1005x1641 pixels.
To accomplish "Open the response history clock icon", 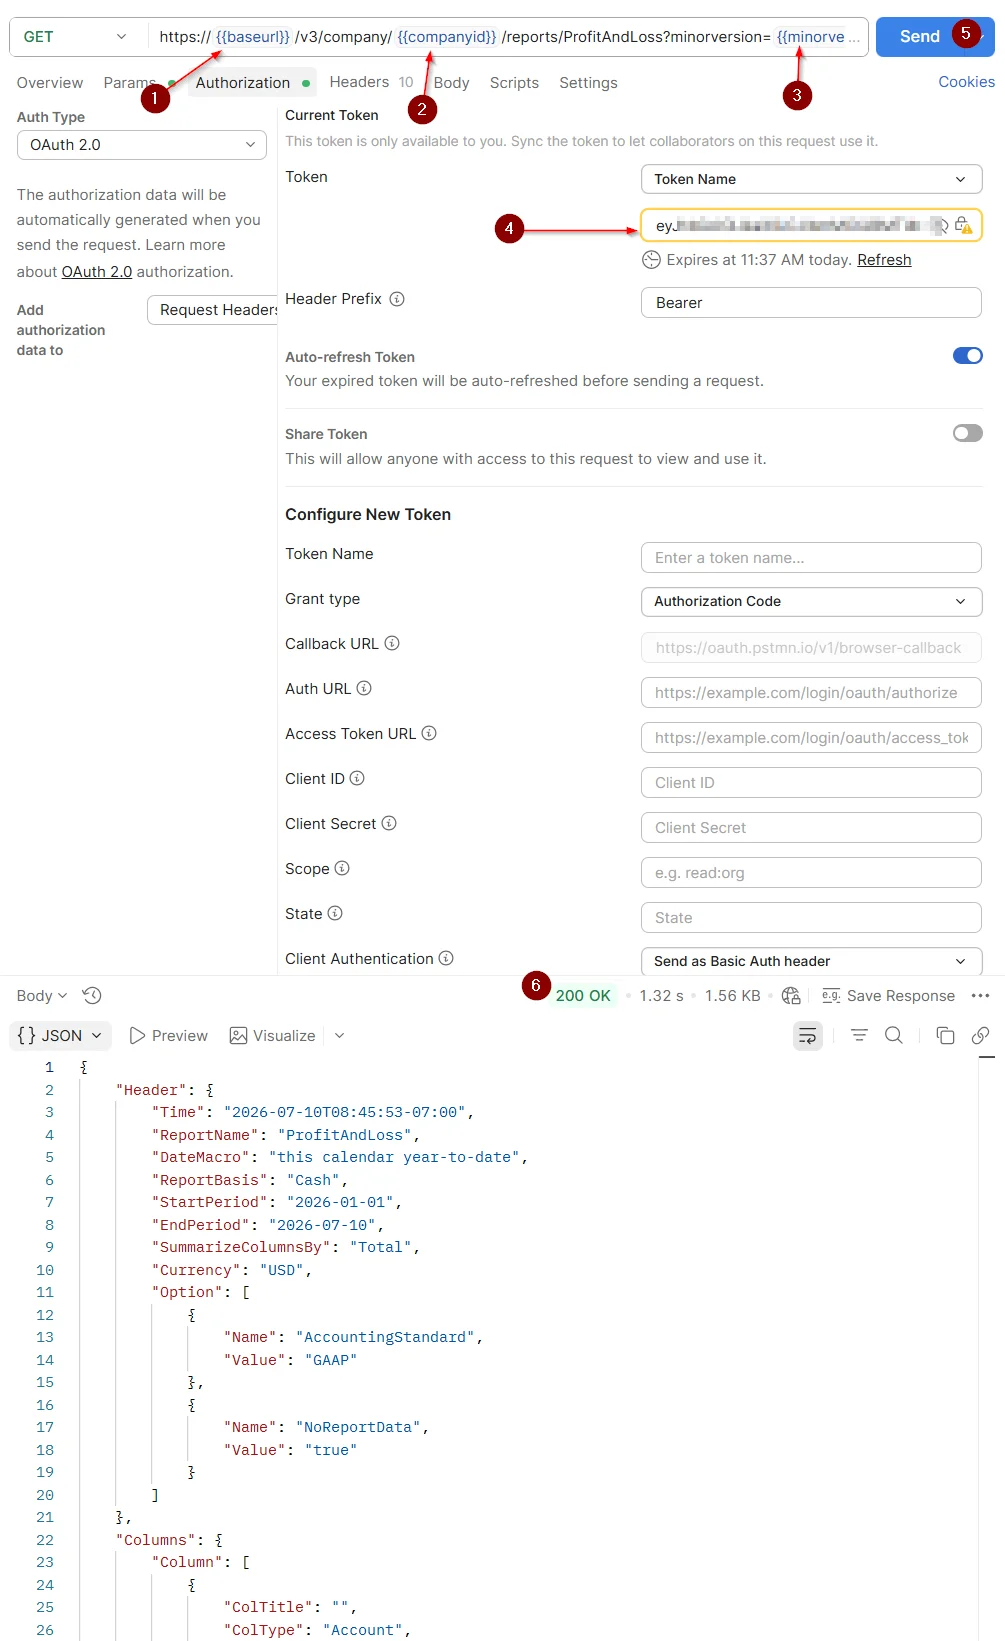I will point(92,995).
